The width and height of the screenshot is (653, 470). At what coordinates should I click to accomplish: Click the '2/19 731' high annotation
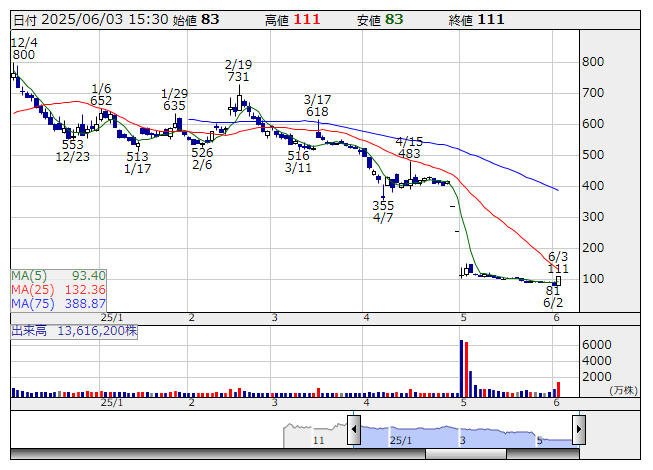(238, 70)
